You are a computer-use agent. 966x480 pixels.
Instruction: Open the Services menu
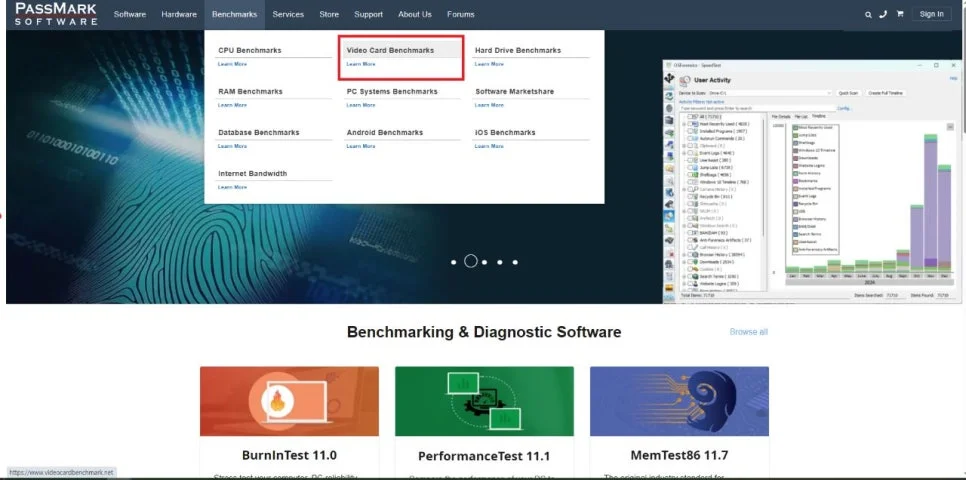coord(288,14)
